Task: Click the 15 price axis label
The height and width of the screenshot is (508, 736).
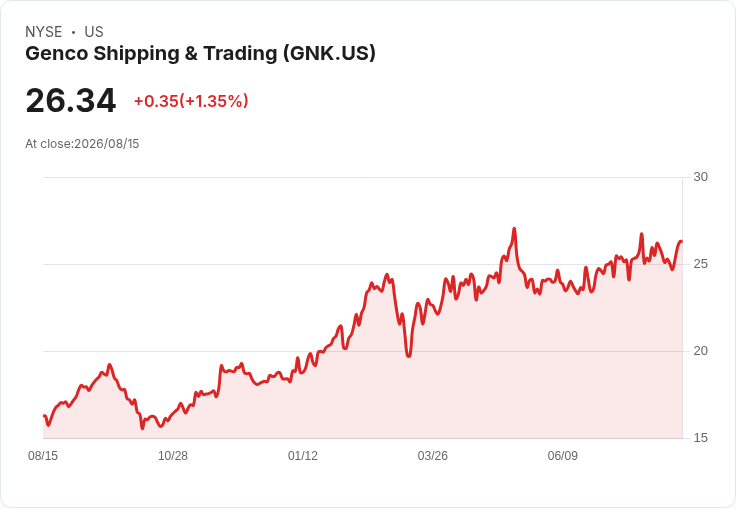Action: pyautogui.click(x=701, y=438)
